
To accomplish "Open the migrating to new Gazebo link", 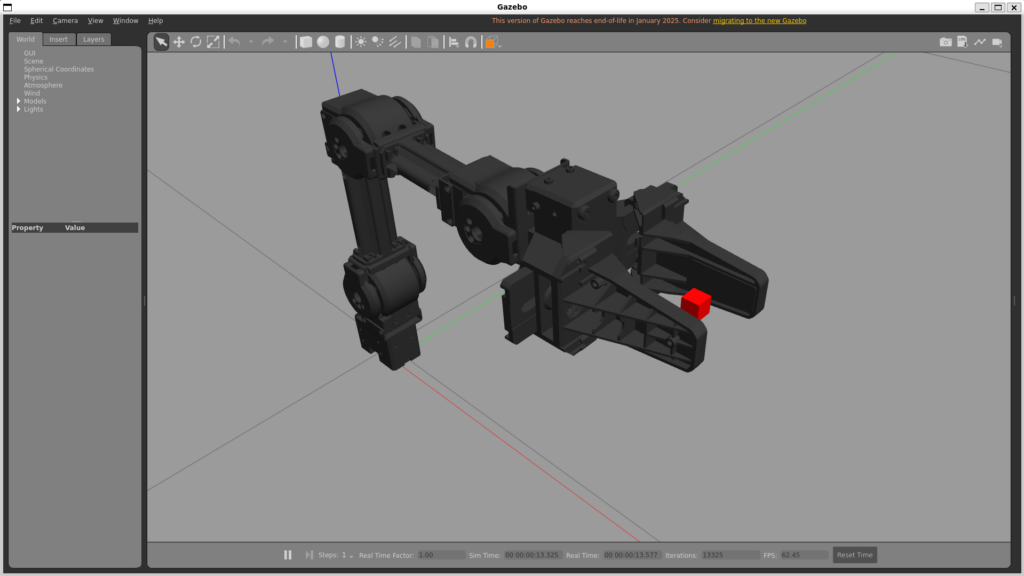I will (x=759, y=20).
